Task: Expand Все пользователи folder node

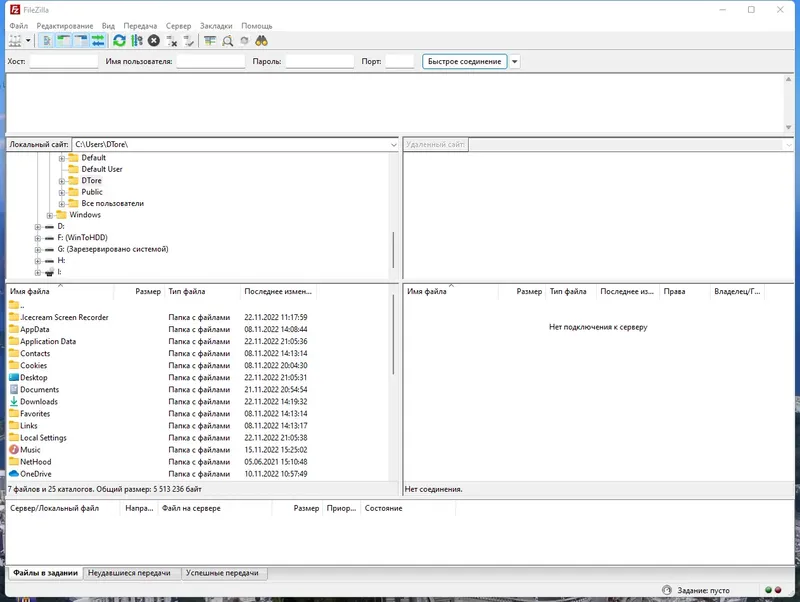Action: 62,204
